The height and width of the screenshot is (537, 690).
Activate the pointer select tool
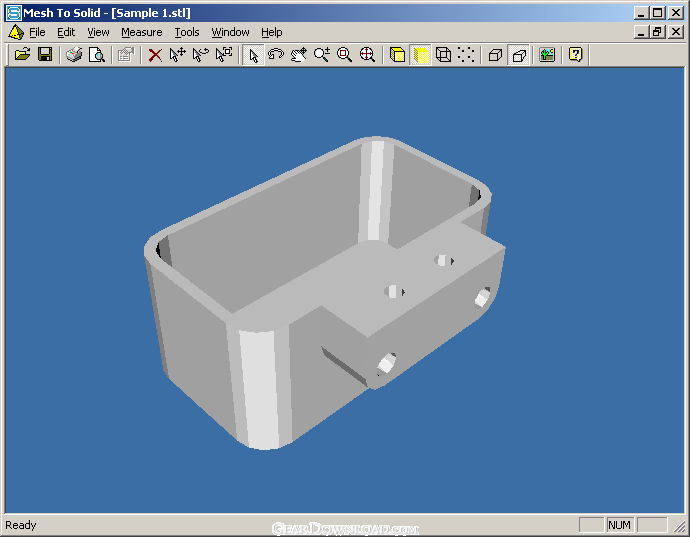point(254,55)
